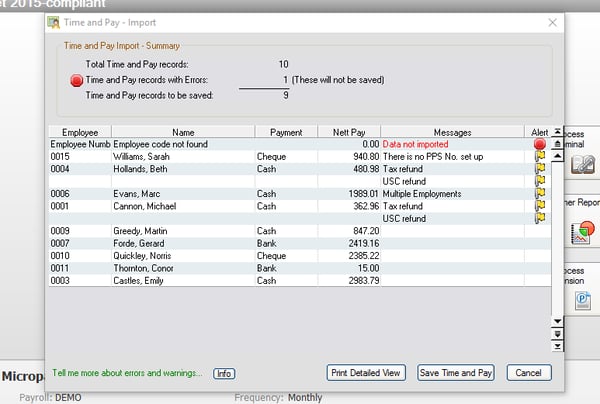The height and width of the screenshot is (404, 600).
Task: Click nett pay value 1989.01
Action: coord(363,194)
